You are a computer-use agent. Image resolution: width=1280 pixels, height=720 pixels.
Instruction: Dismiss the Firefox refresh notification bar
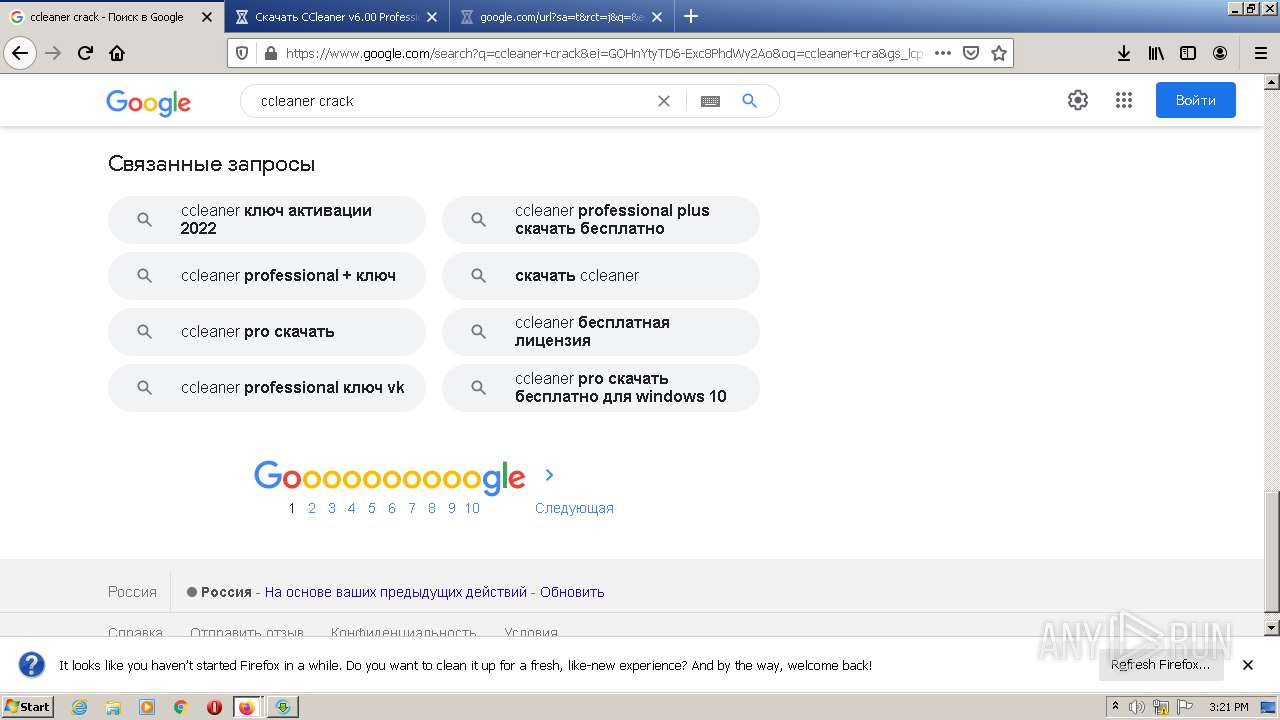(1248, 665)
